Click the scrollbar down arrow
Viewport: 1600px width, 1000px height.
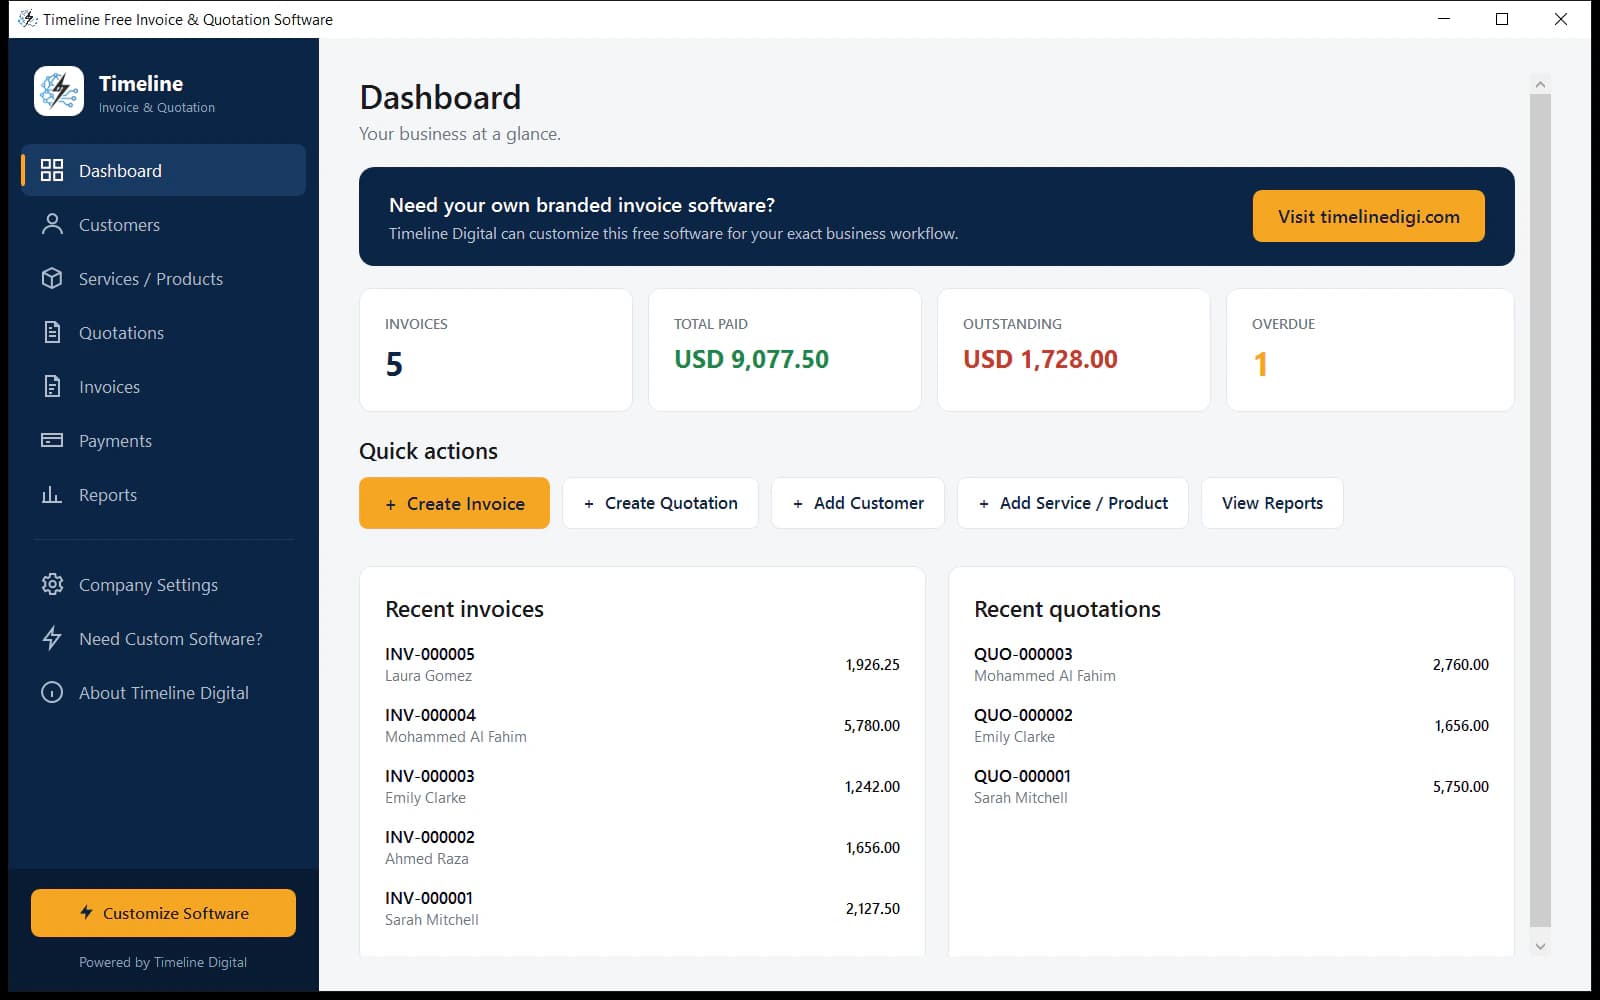point(1540,946)
